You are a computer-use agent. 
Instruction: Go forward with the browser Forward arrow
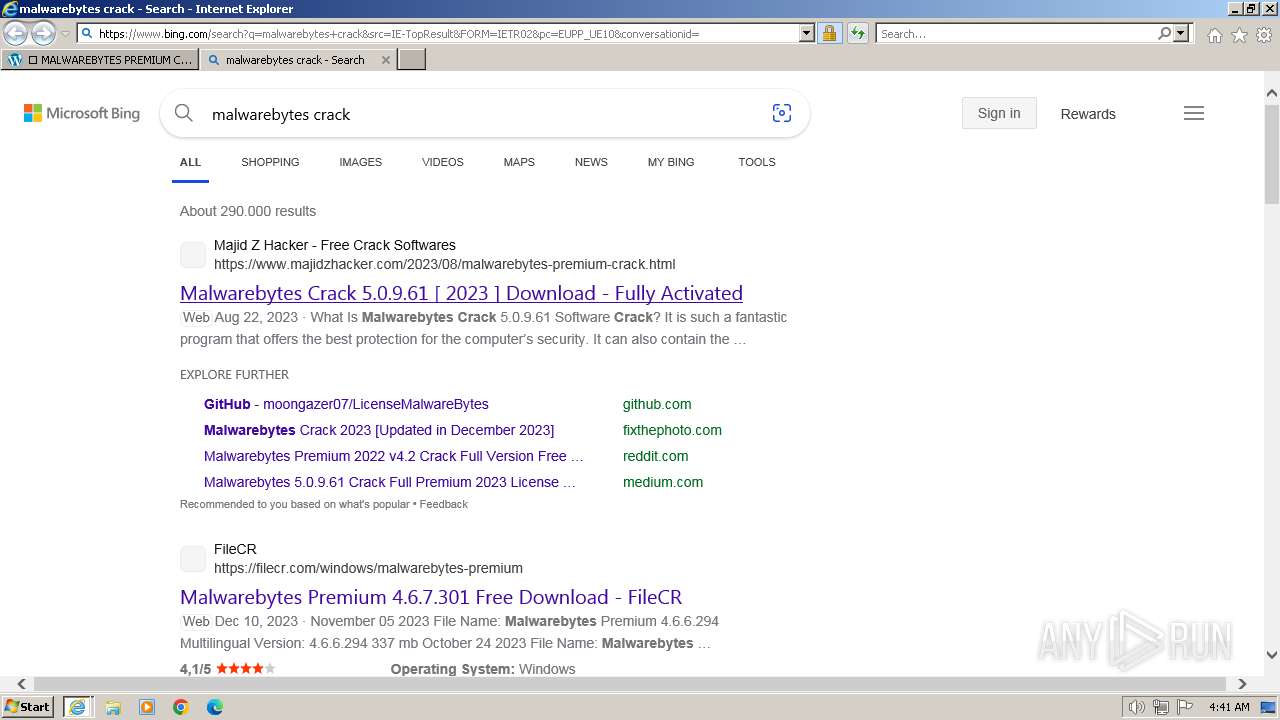(x=43, y=34)
